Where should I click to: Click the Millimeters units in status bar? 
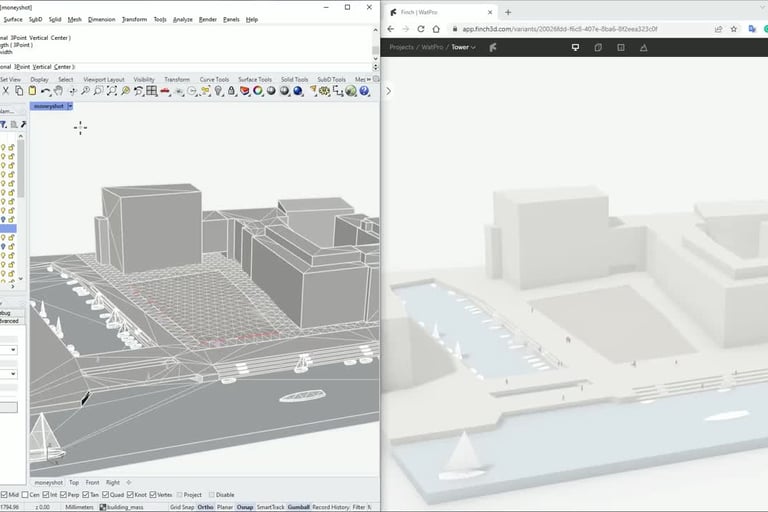79,507
